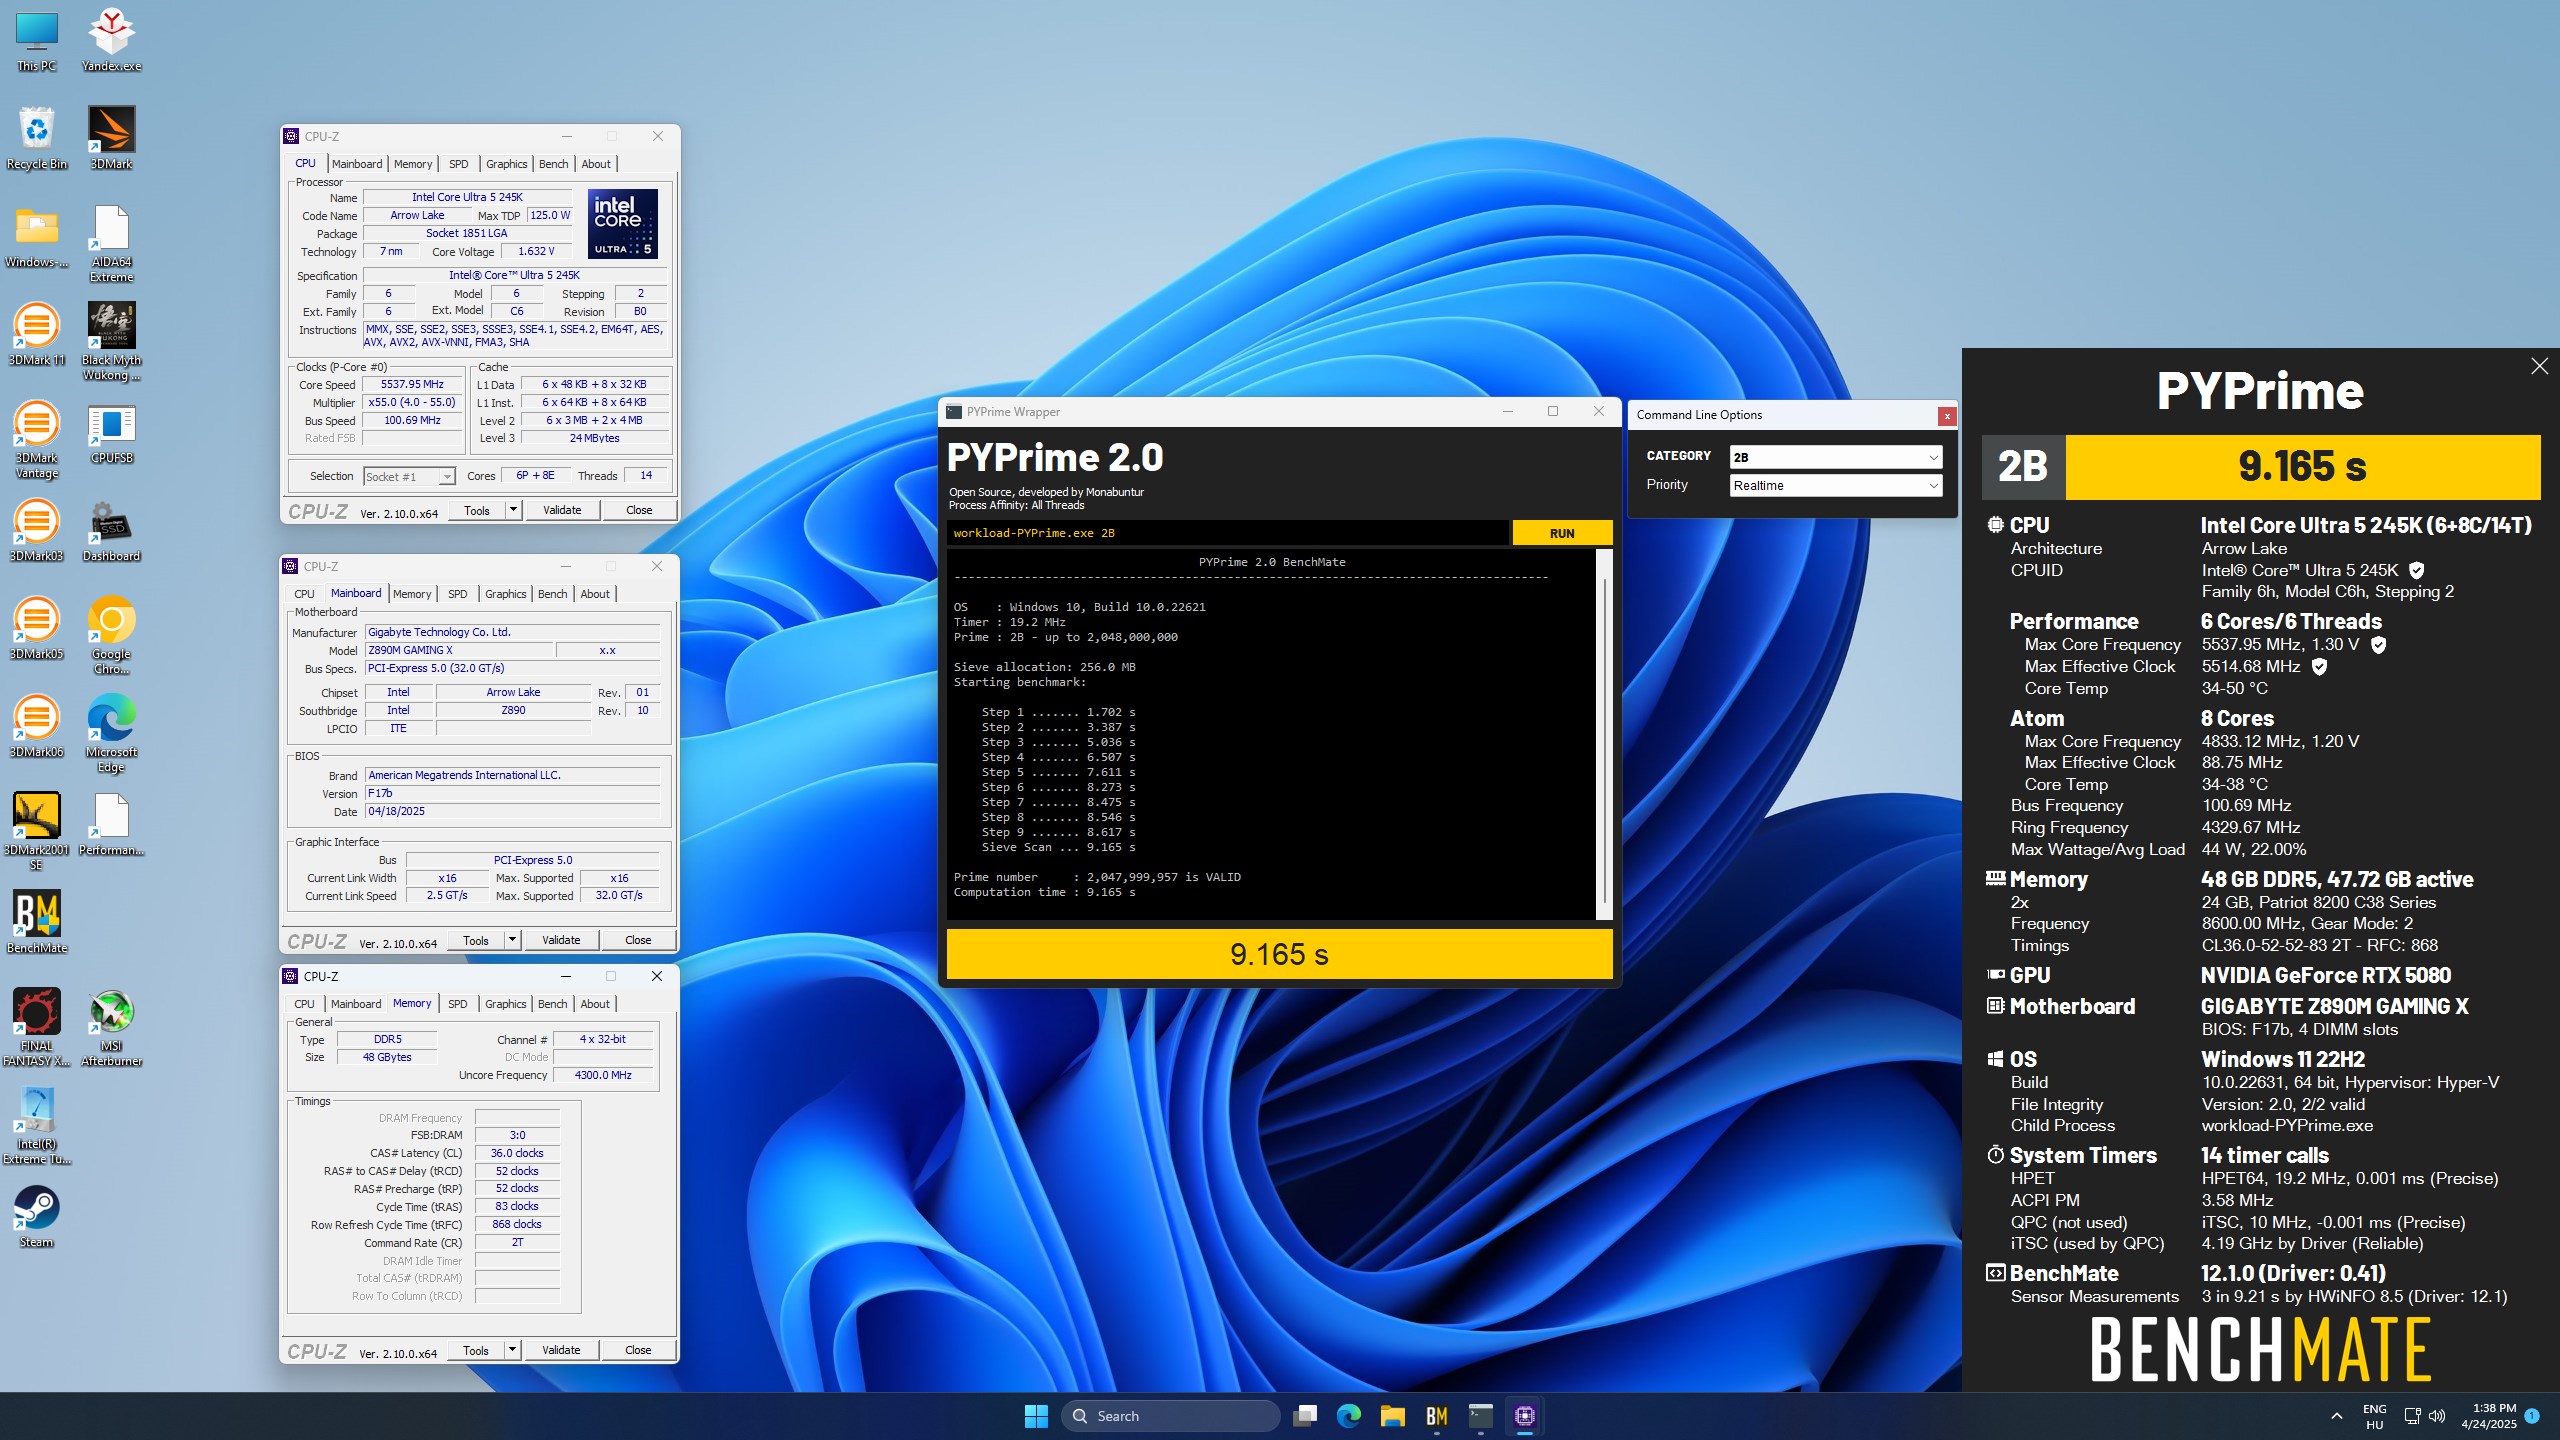Click the ENG HU language indicator
The height and width of the screenshot is (1440, 2560).
2374,1416
